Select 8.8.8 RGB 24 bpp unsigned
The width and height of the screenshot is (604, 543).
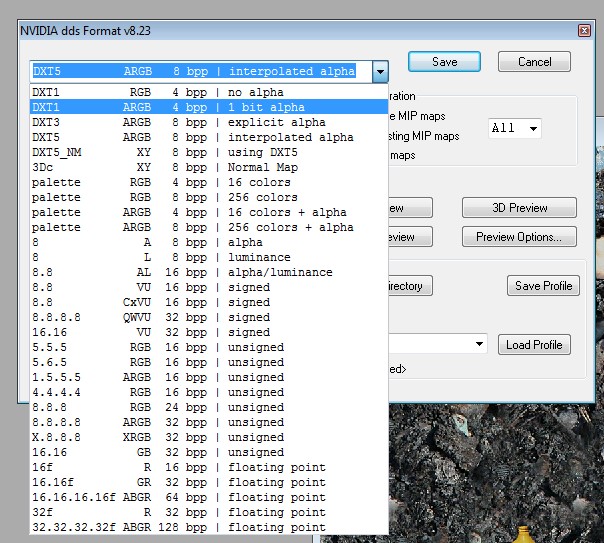click(x=209, y=407)
